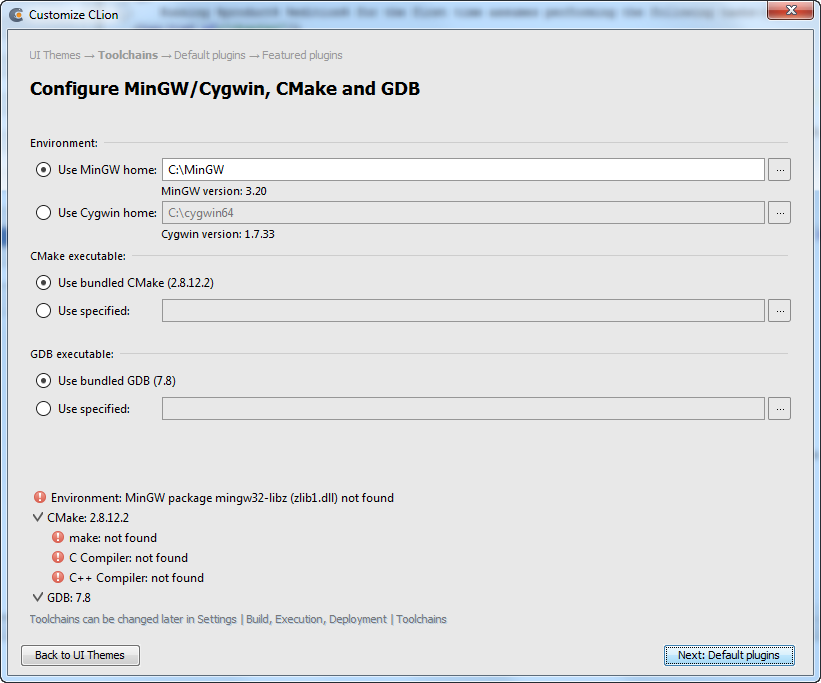Choose Use bundled GDB (7.8) option
821x683 pixels.
(x=43, y=381)
